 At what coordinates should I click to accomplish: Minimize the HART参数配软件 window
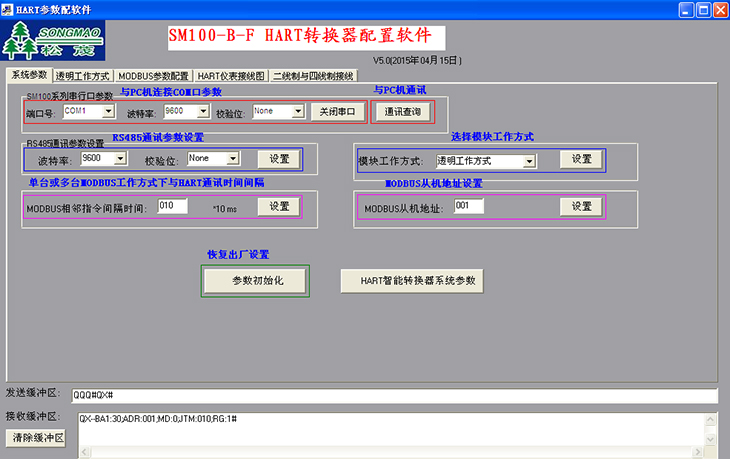687,10
